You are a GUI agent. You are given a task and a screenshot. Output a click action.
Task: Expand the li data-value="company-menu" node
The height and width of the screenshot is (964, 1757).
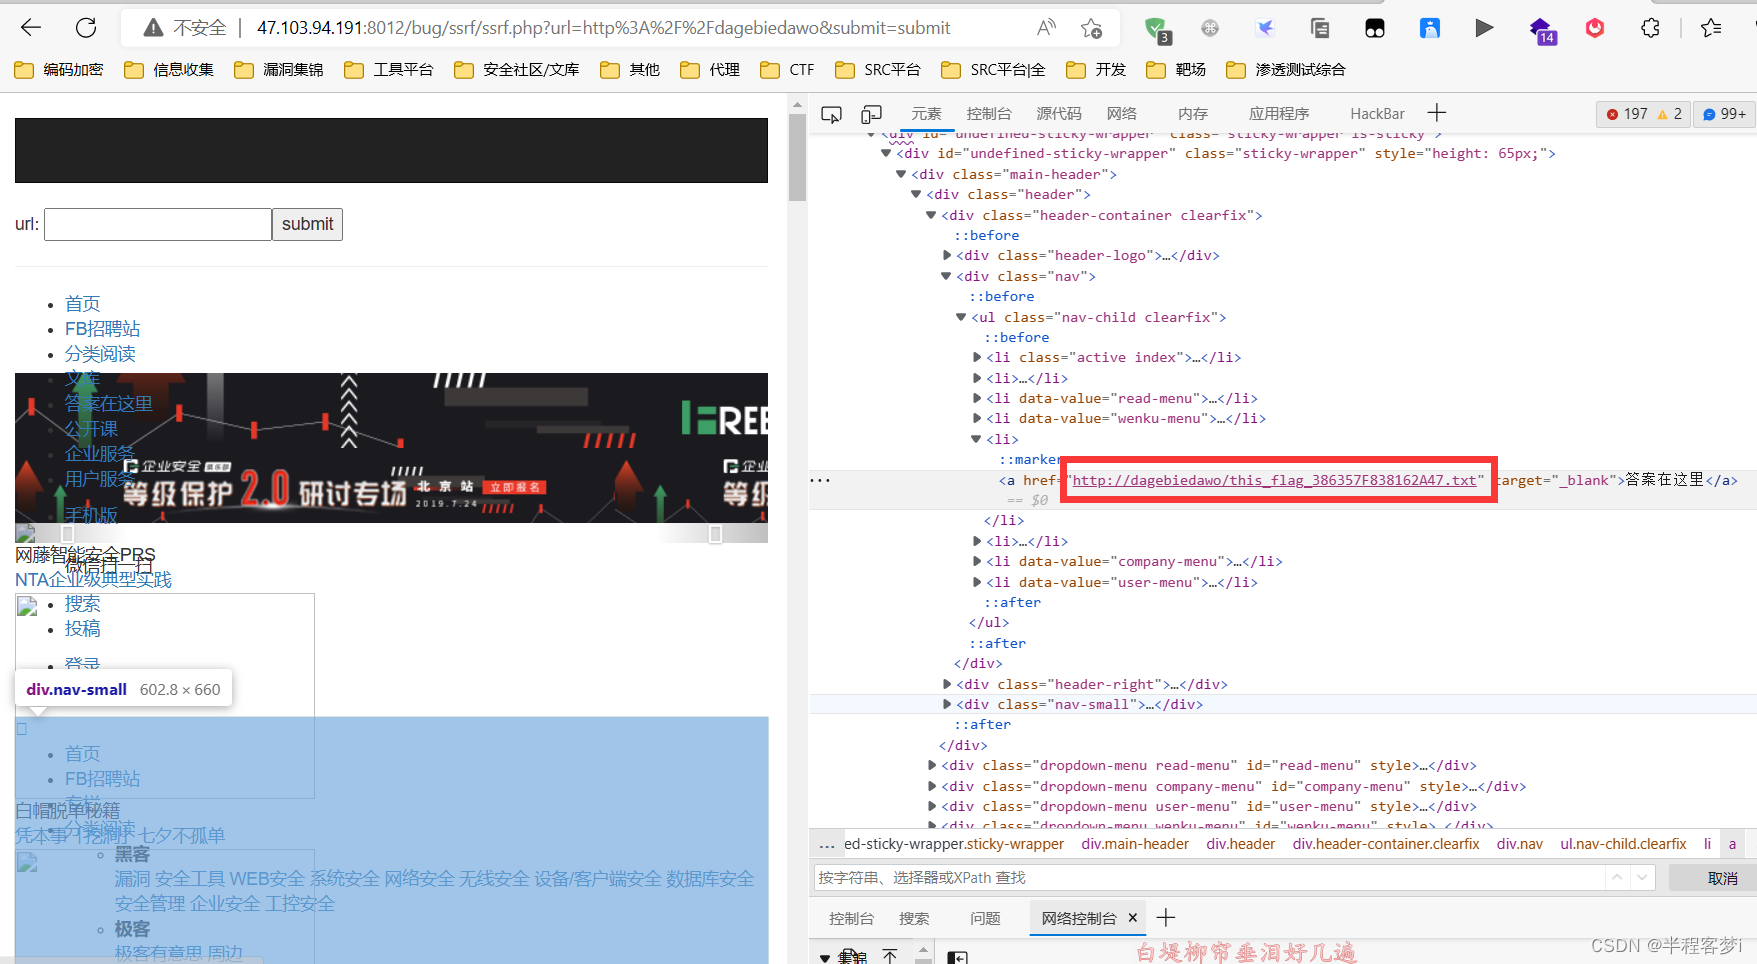click(x=977, y=561)
